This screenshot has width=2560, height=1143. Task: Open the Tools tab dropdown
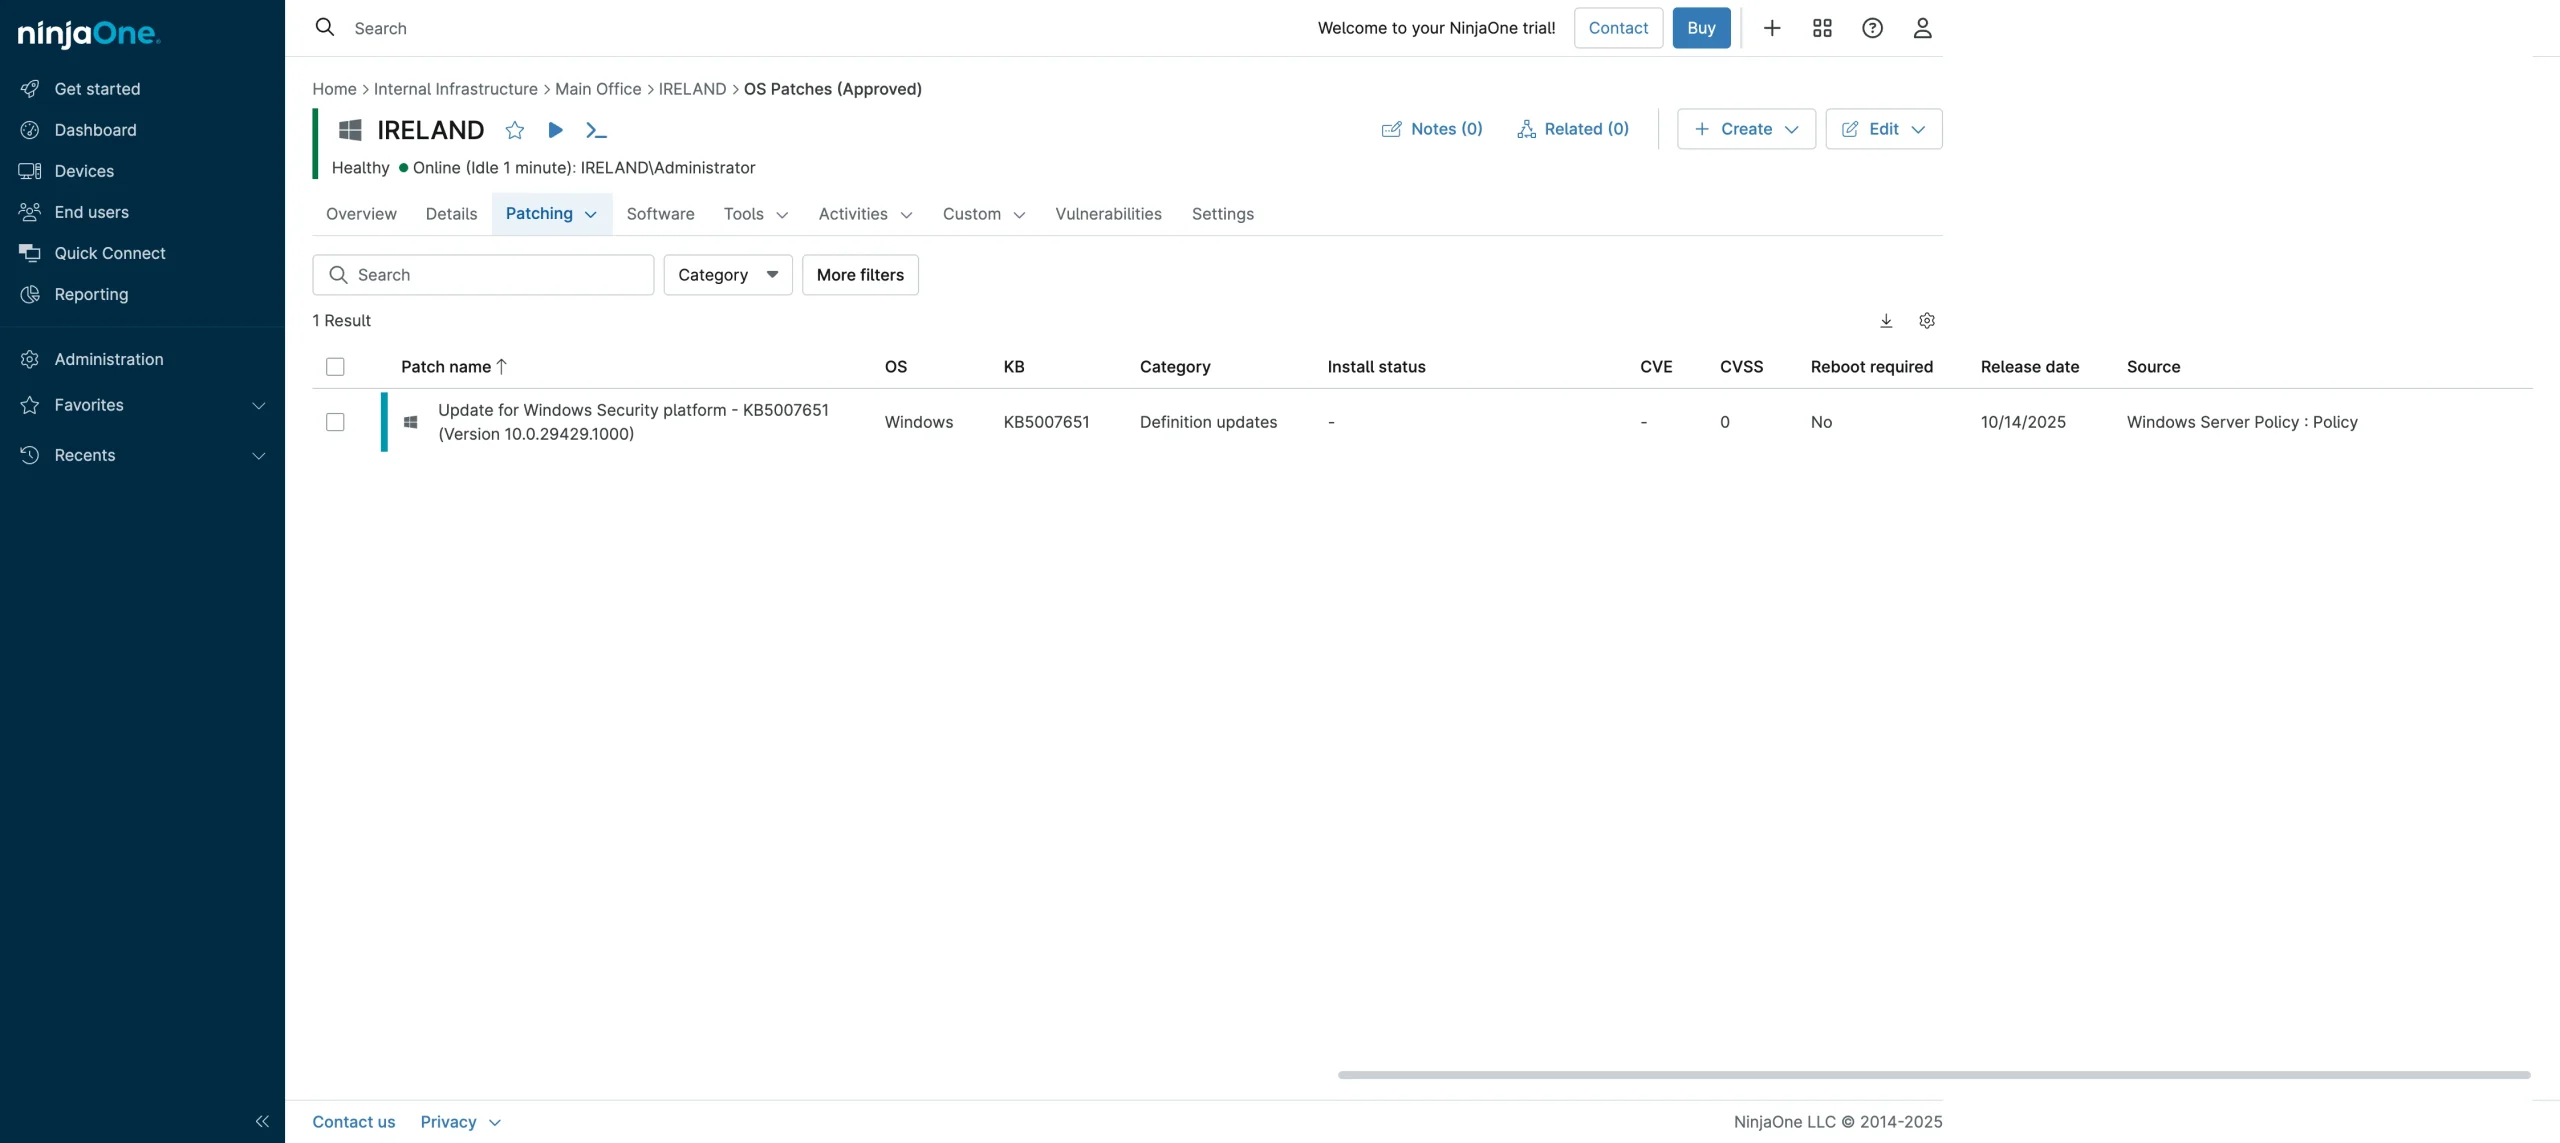tap(756, 214)
